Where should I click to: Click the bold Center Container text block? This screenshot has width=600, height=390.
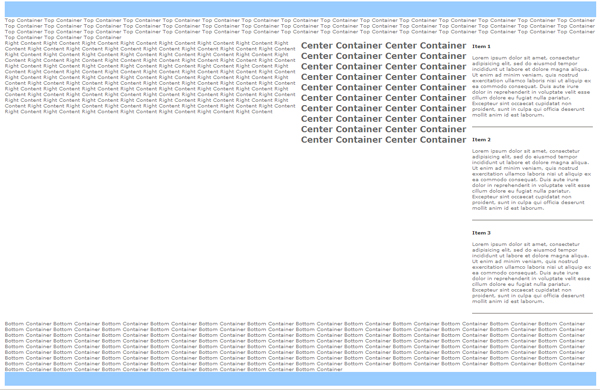[x=383, y=93]
